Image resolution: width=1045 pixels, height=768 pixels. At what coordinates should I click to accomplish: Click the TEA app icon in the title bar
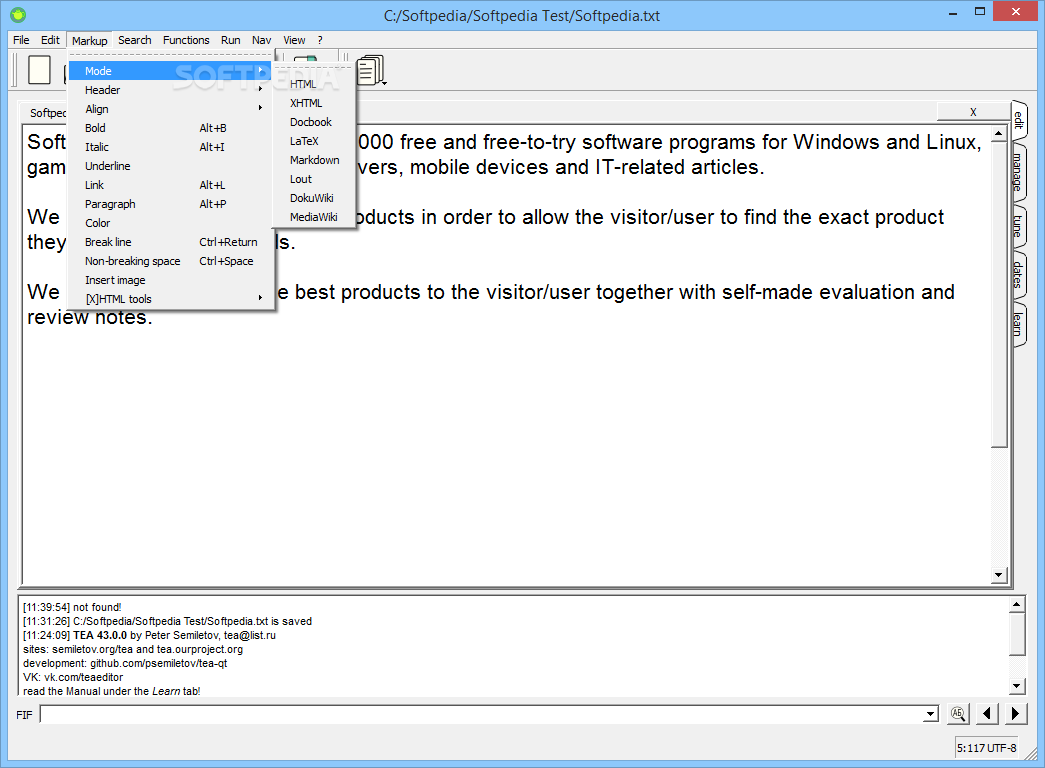click(x=18, y=14)
